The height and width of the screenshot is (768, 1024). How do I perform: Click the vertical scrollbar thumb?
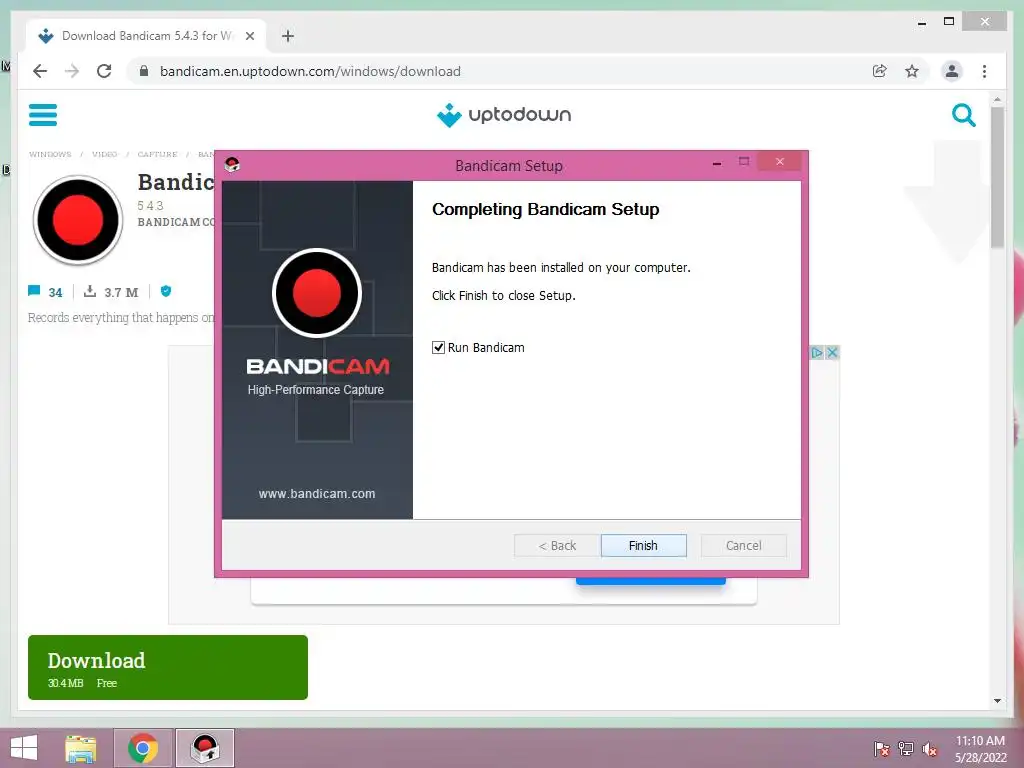[997, 178]
